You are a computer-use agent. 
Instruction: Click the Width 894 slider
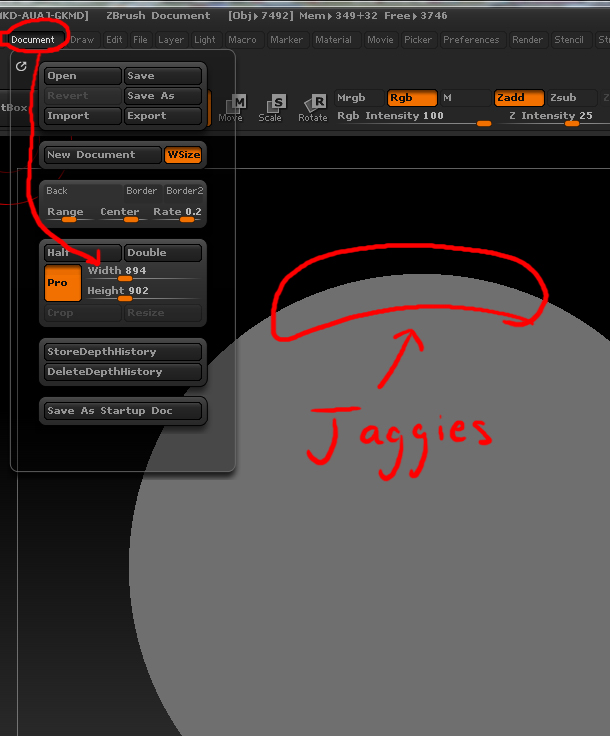click(143, 273)
